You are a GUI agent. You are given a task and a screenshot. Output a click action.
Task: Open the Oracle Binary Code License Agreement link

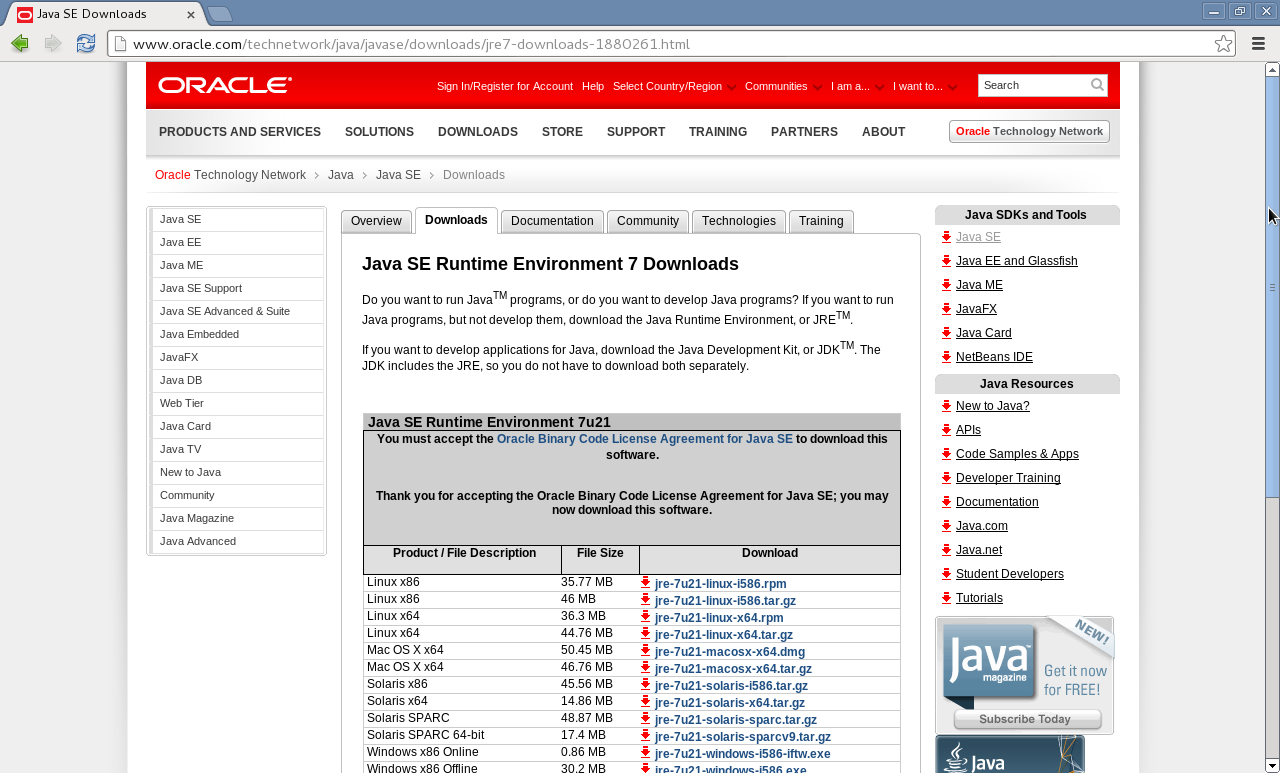(x=645, y=439)
